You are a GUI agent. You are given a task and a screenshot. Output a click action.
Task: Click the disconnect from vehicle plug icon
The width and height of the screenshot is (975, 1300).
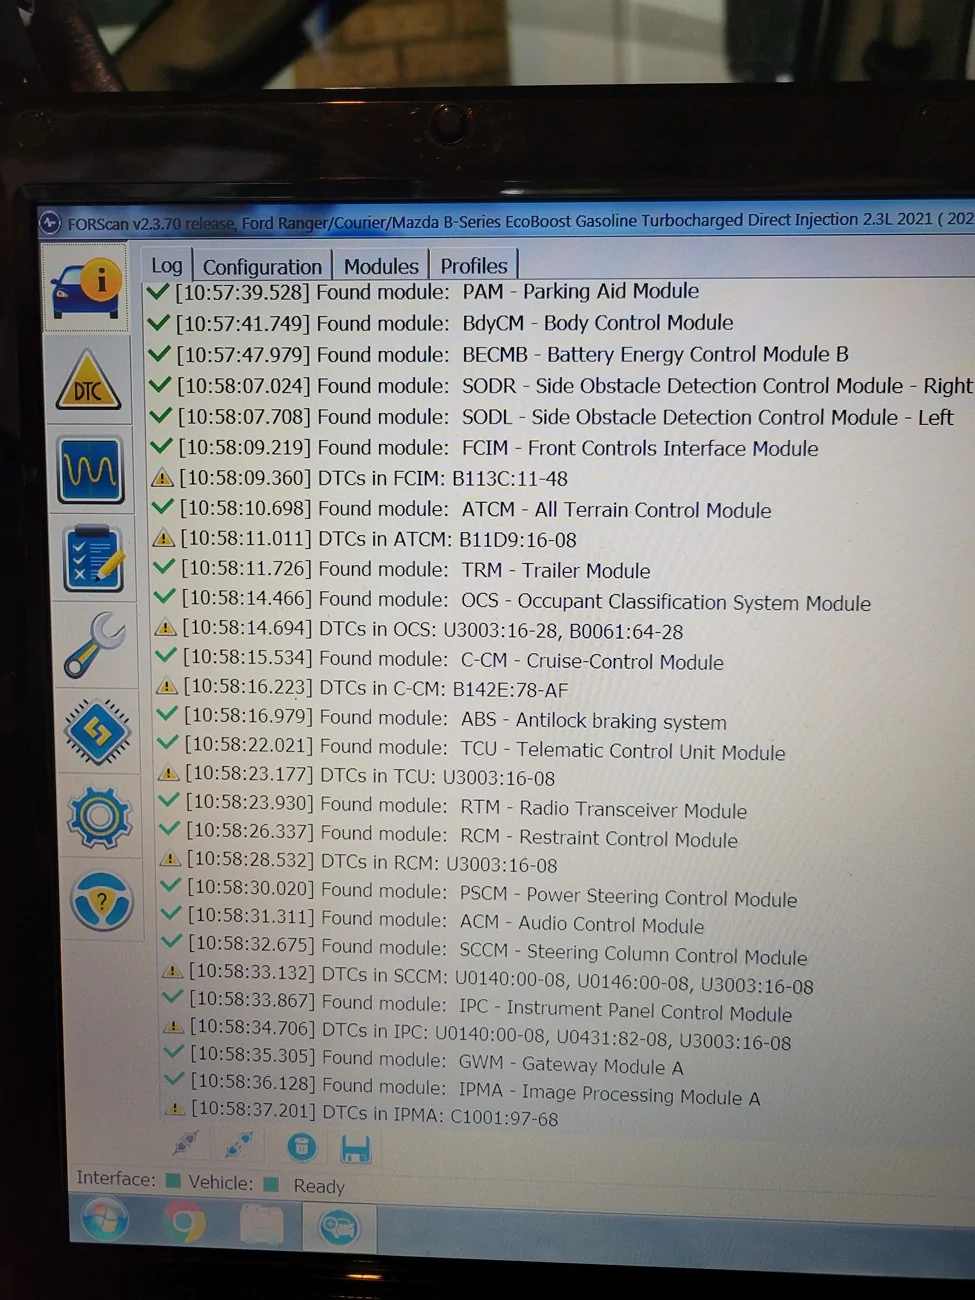pos(239,1143)
